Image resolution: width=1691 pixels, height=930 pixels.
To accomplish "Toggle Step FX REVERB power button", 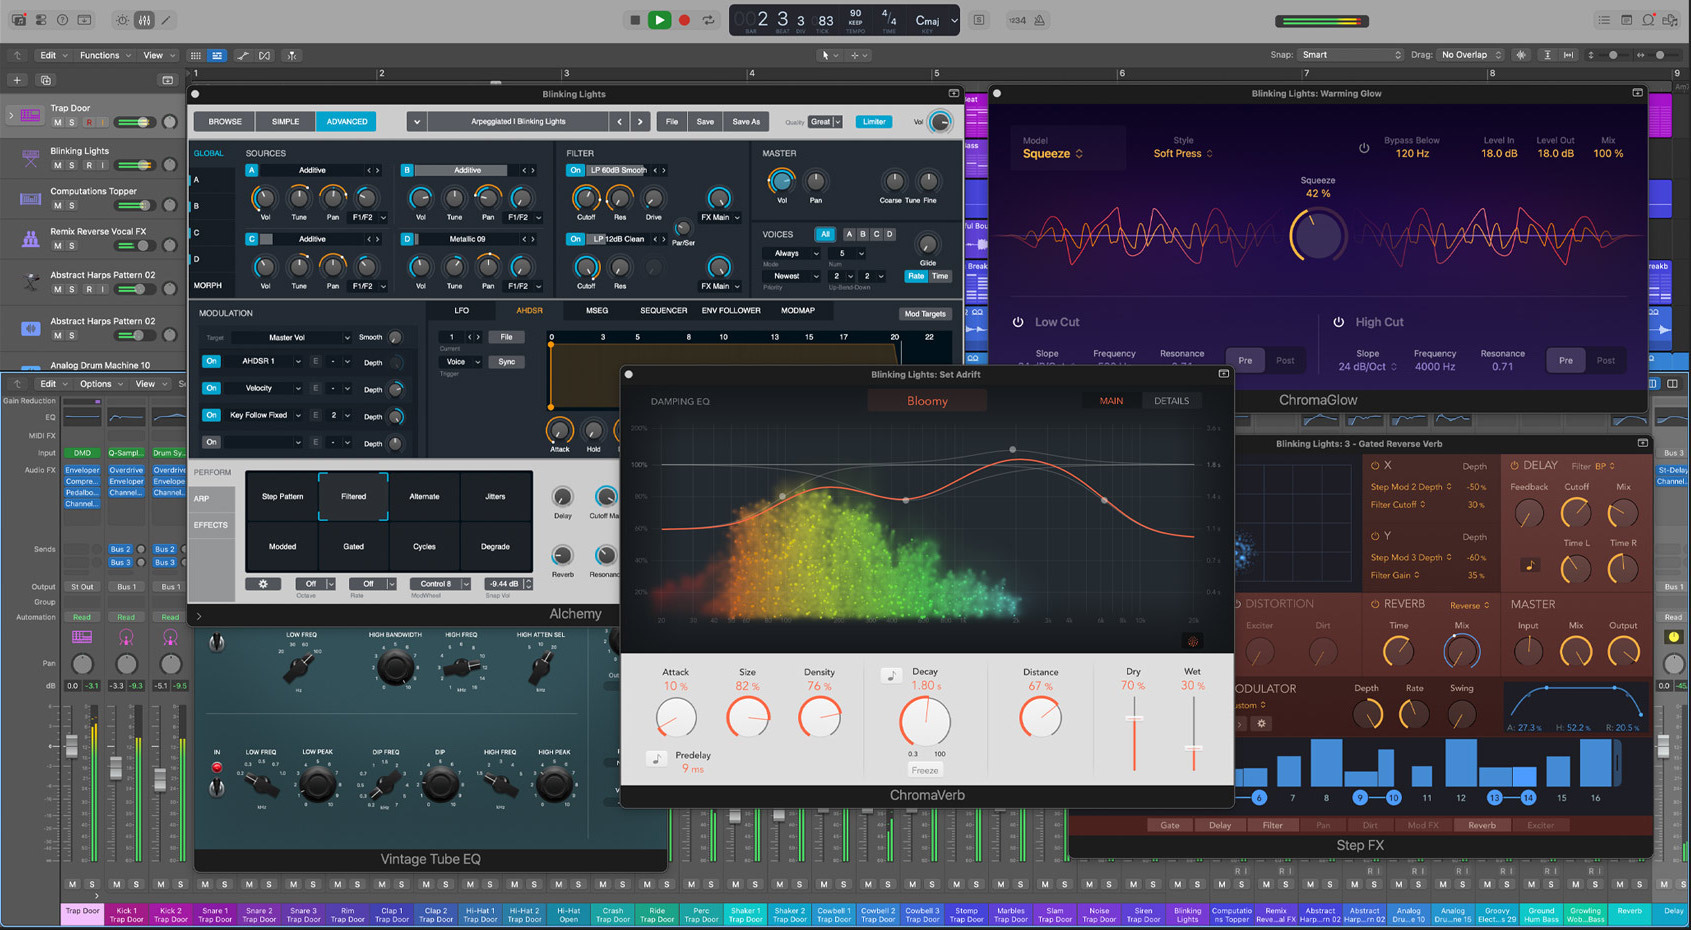I will point(1375,604).
